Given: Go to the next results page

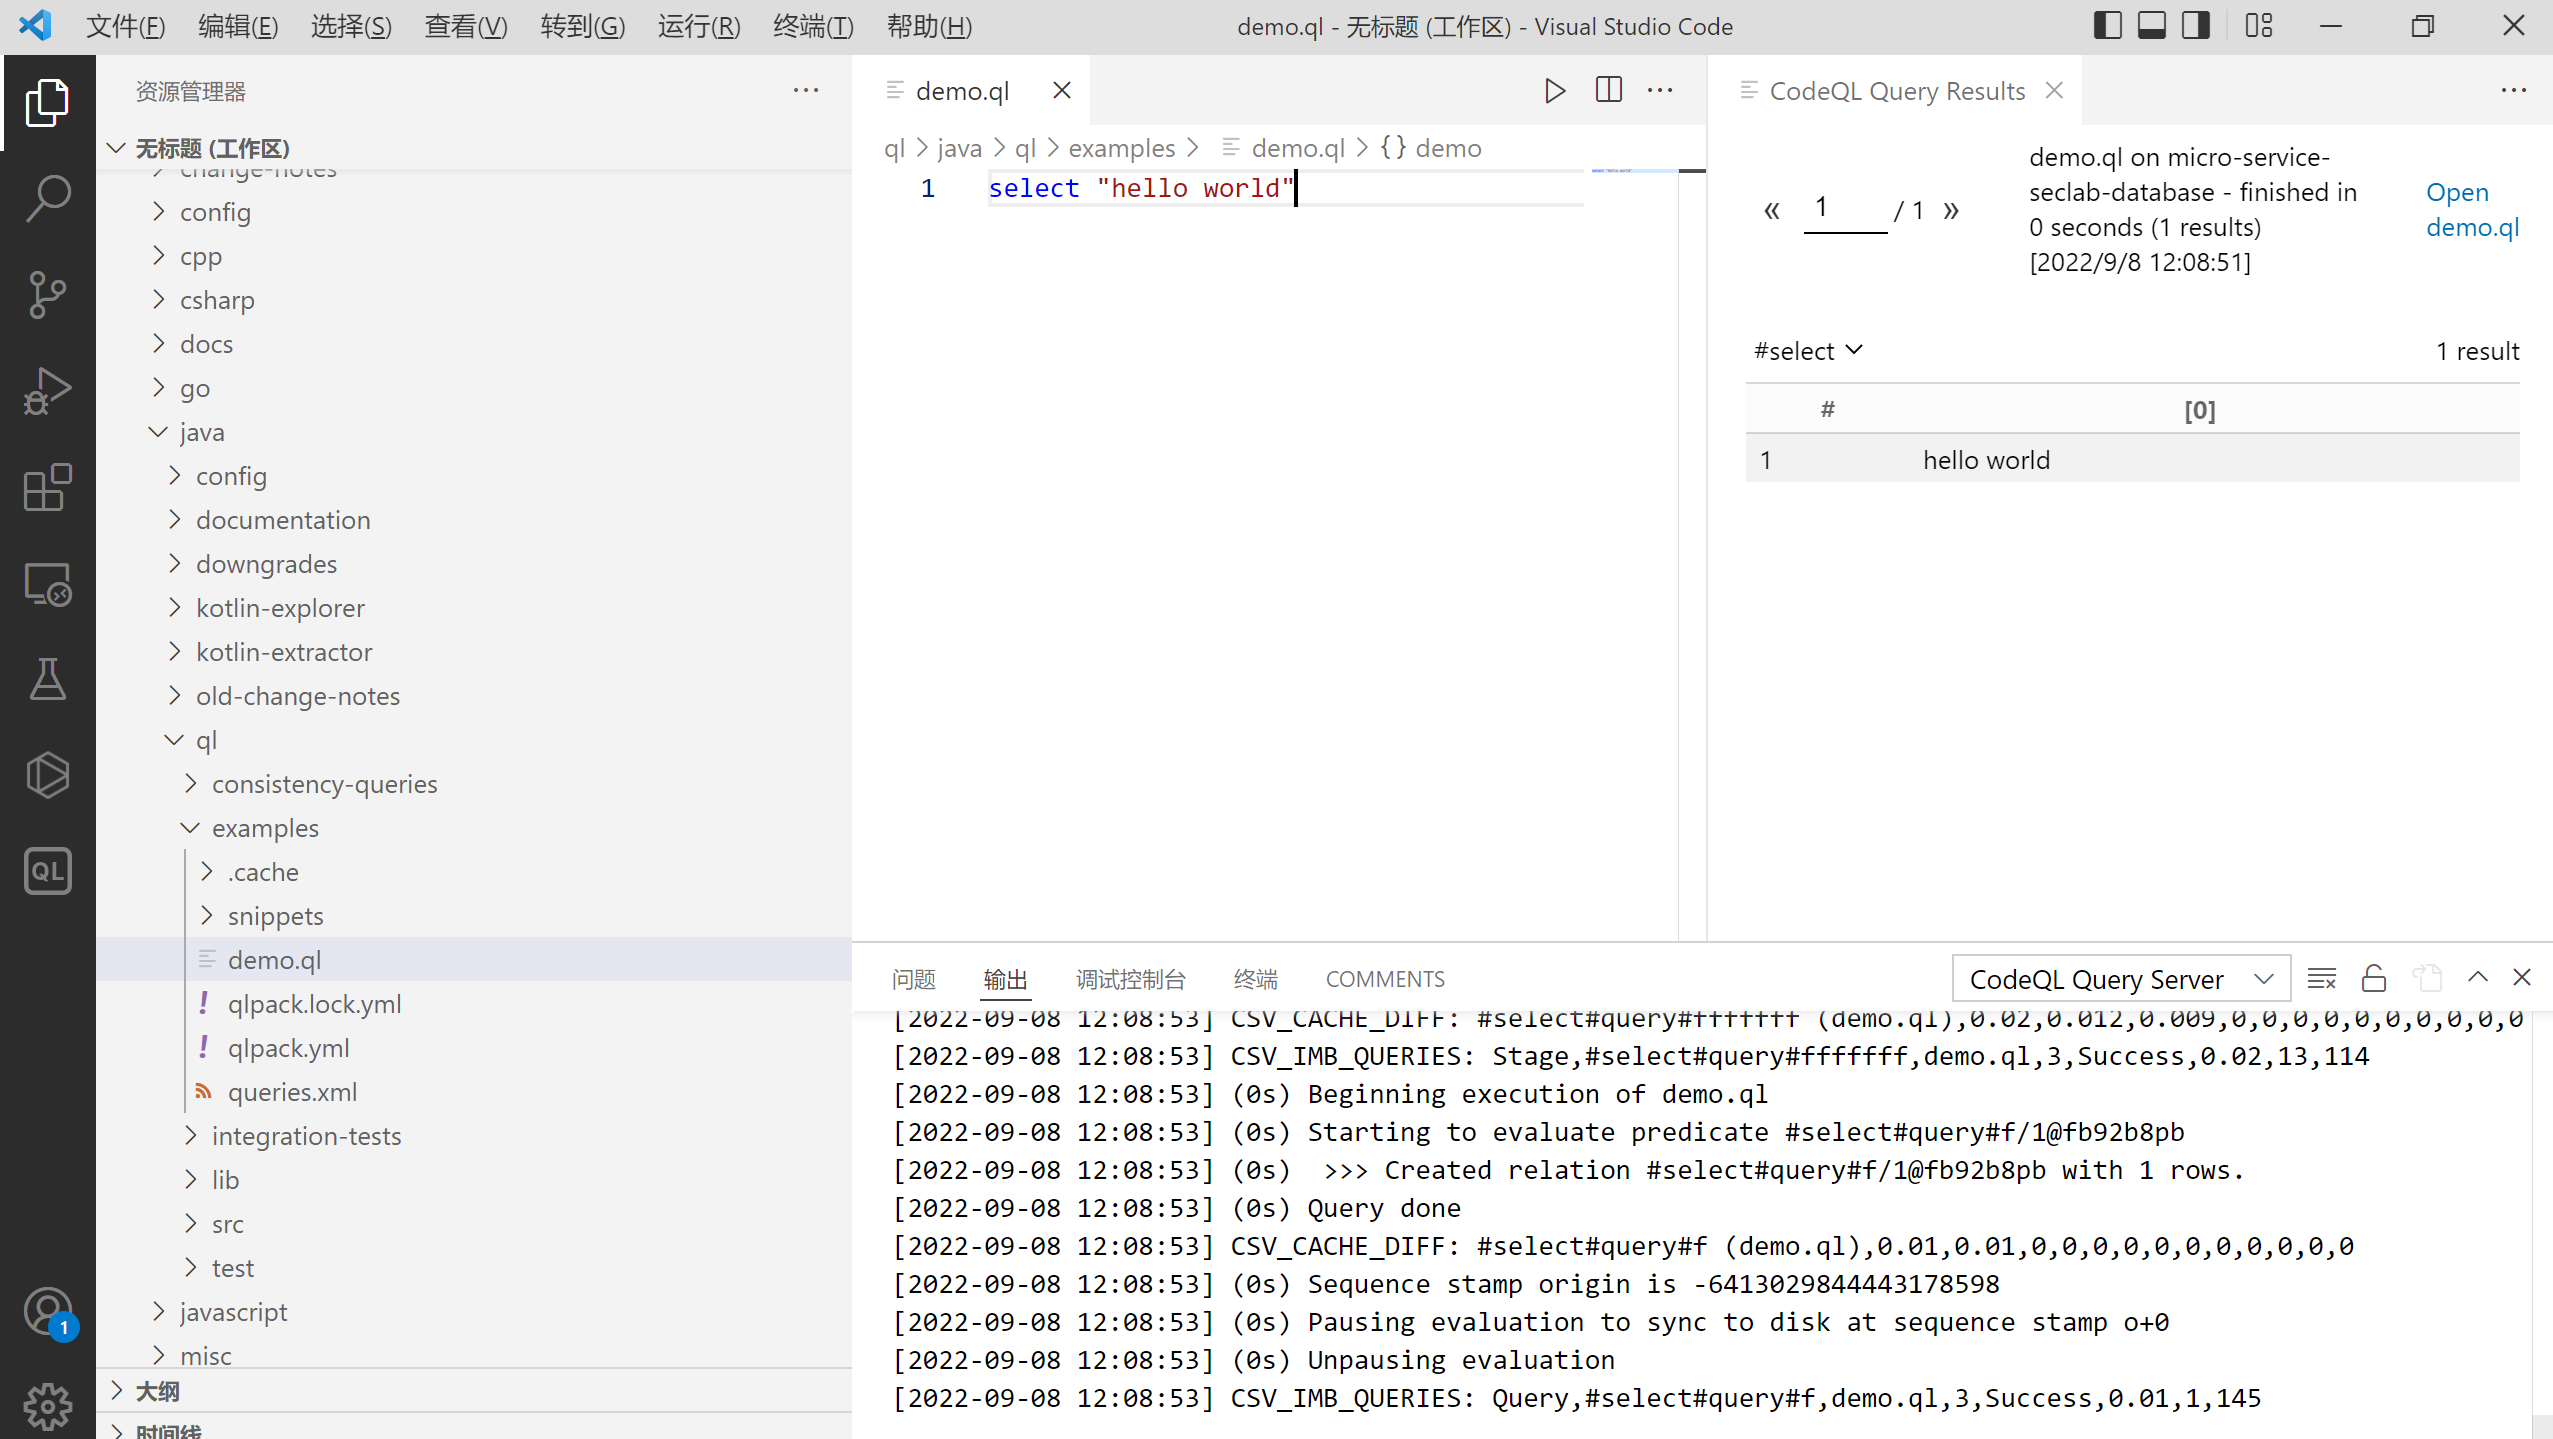Looking at the screenshot, I should [x=1950, y=211].
